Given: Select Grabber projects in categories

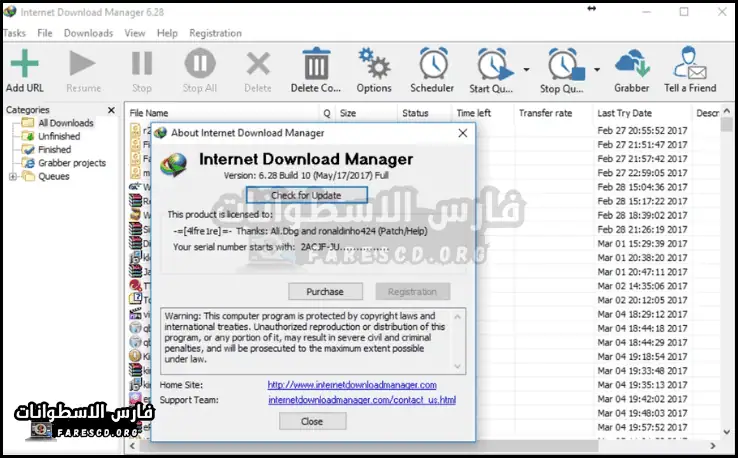Looking at the screenshot, I should (71, 163).
